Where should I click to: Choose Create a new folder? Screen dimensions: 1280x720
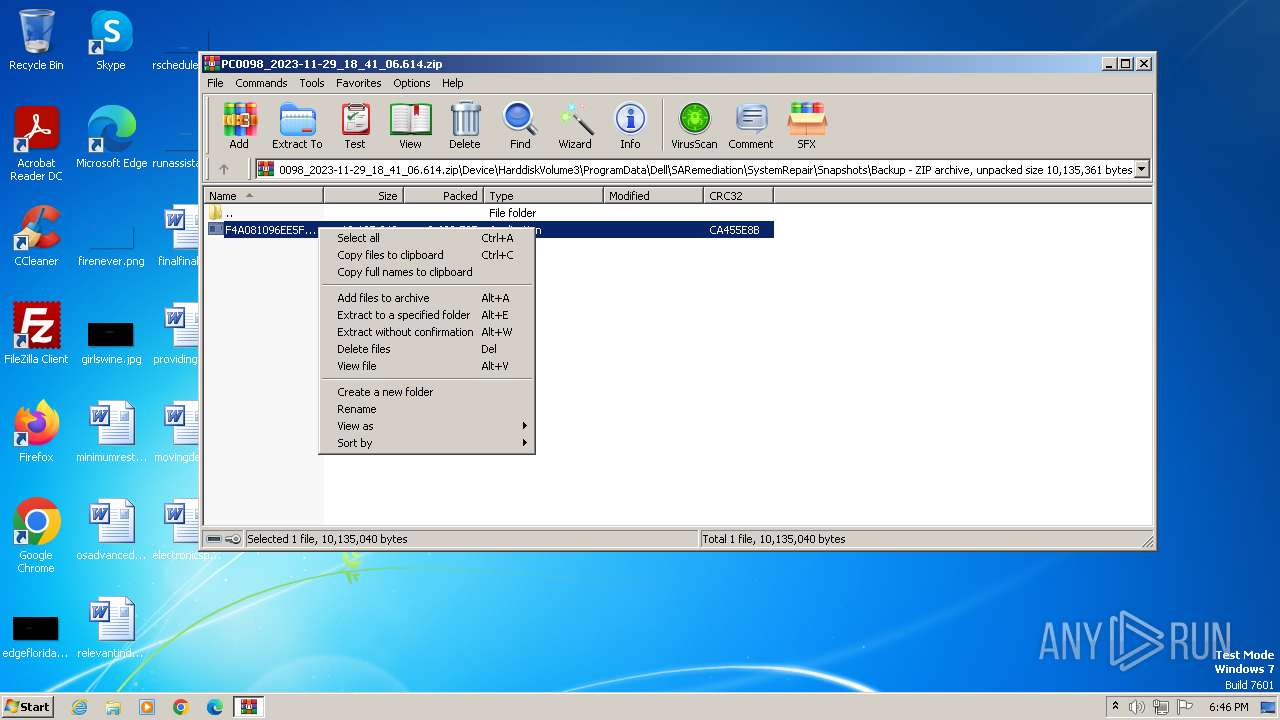(x=427, y=392)
